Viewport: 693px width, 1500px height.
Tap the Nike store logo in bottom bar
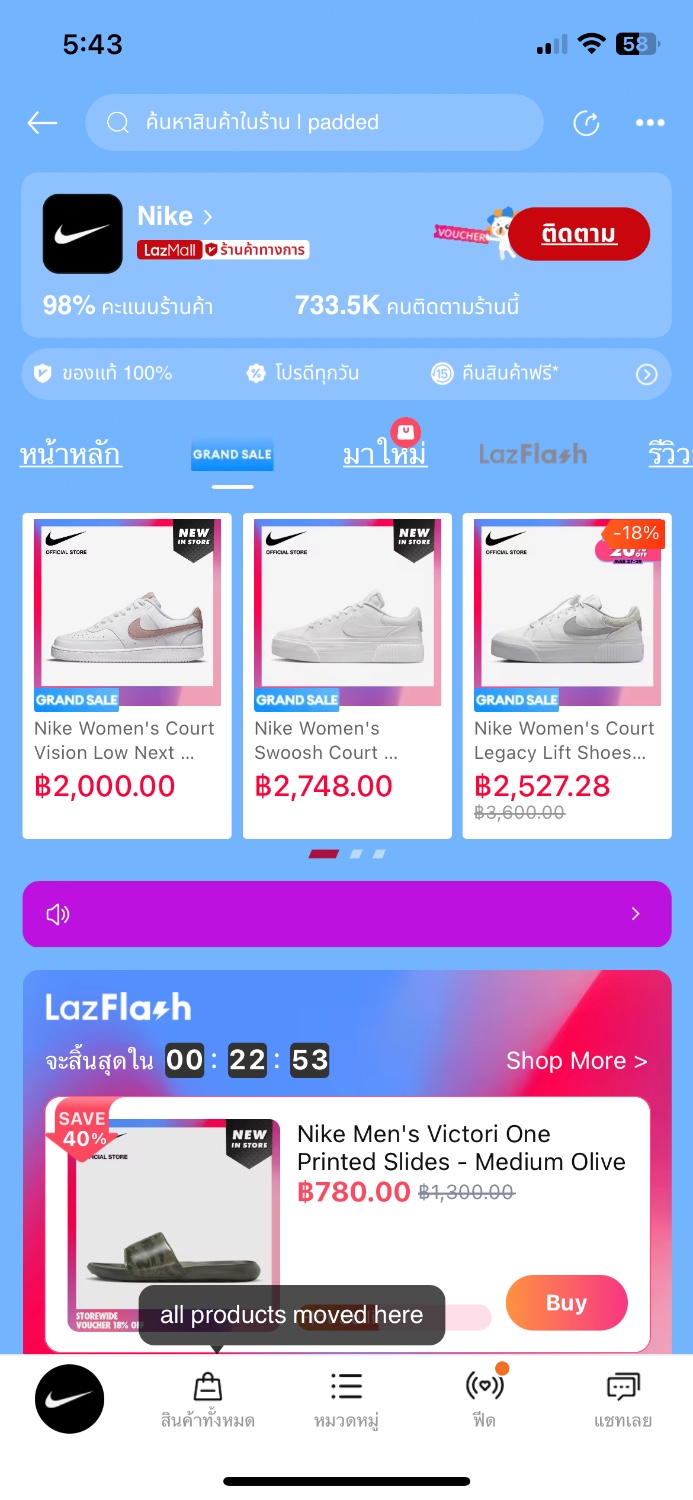(70, 1399)
